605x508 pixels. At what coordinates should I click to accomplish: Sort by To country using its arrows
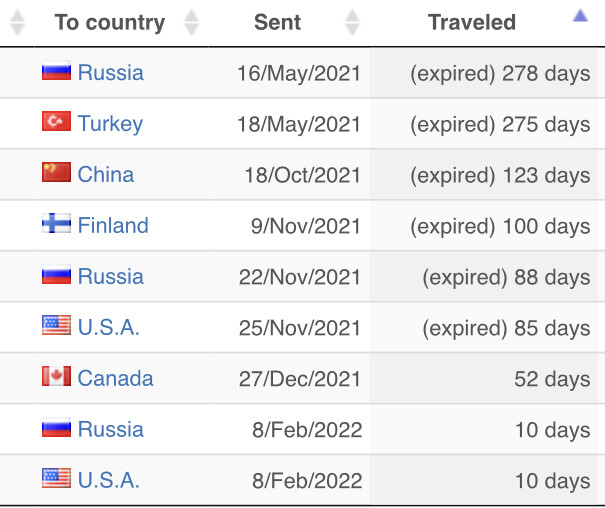tap(191, 22)
